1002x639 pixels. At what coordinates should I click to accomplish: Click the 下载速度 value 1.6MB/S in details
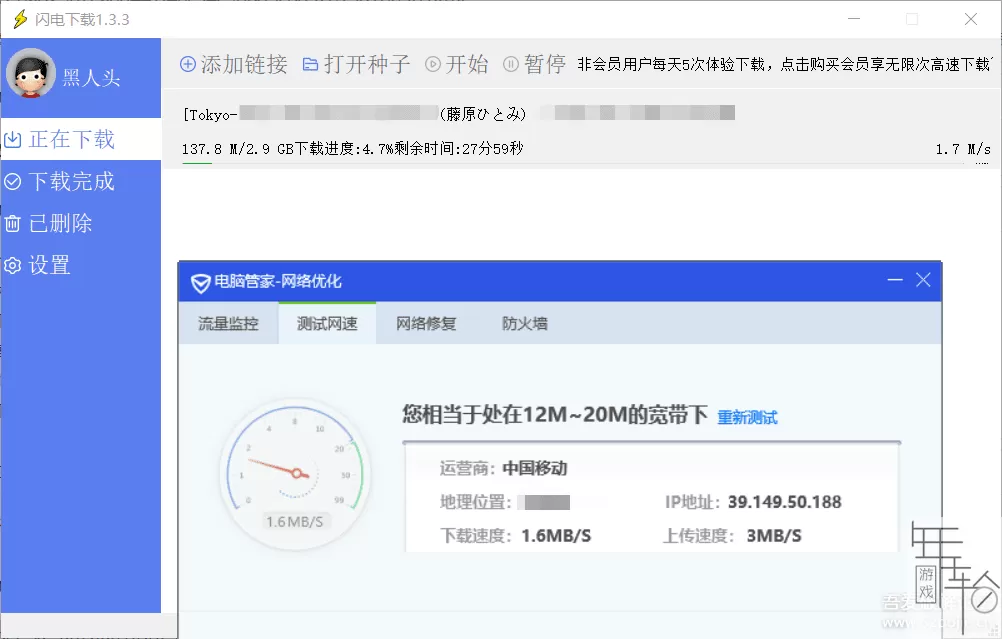tap(556, 535)
